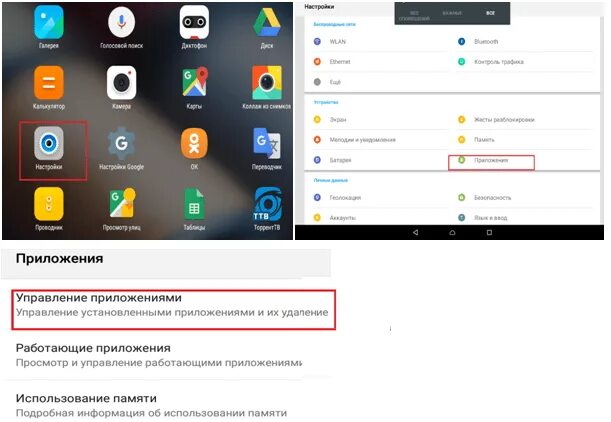Open Работающие приложения entry
This screenshot has height=422, width=611.
click(158, 355)
